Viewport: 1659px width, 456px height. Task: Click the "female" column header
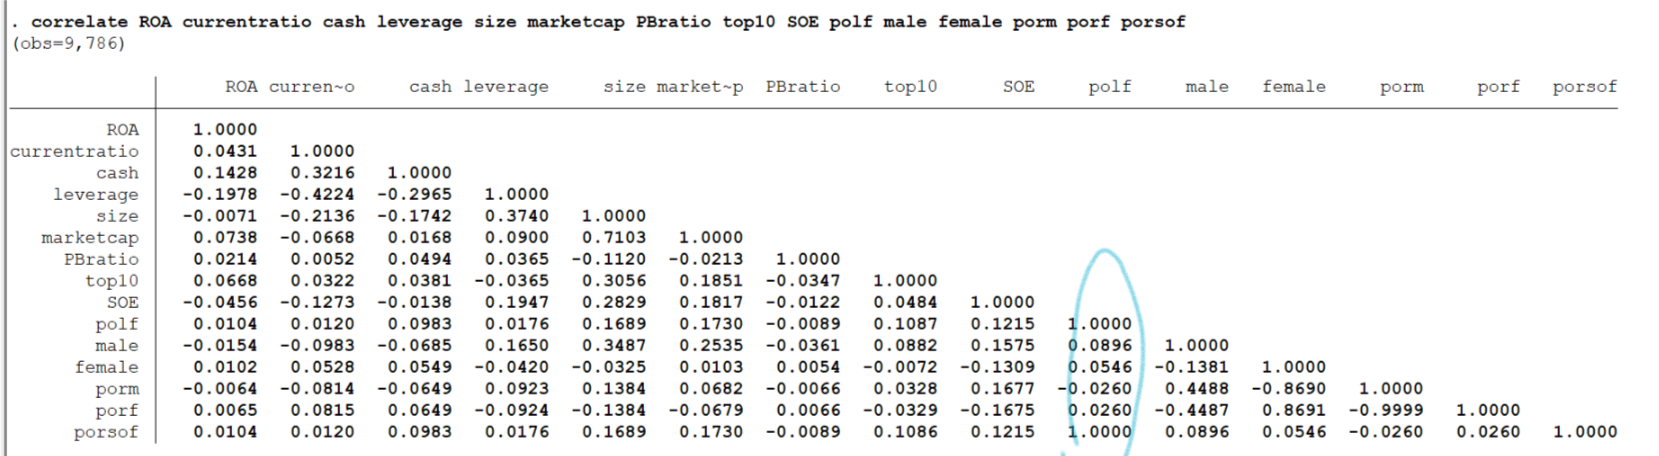[1293, 87]
